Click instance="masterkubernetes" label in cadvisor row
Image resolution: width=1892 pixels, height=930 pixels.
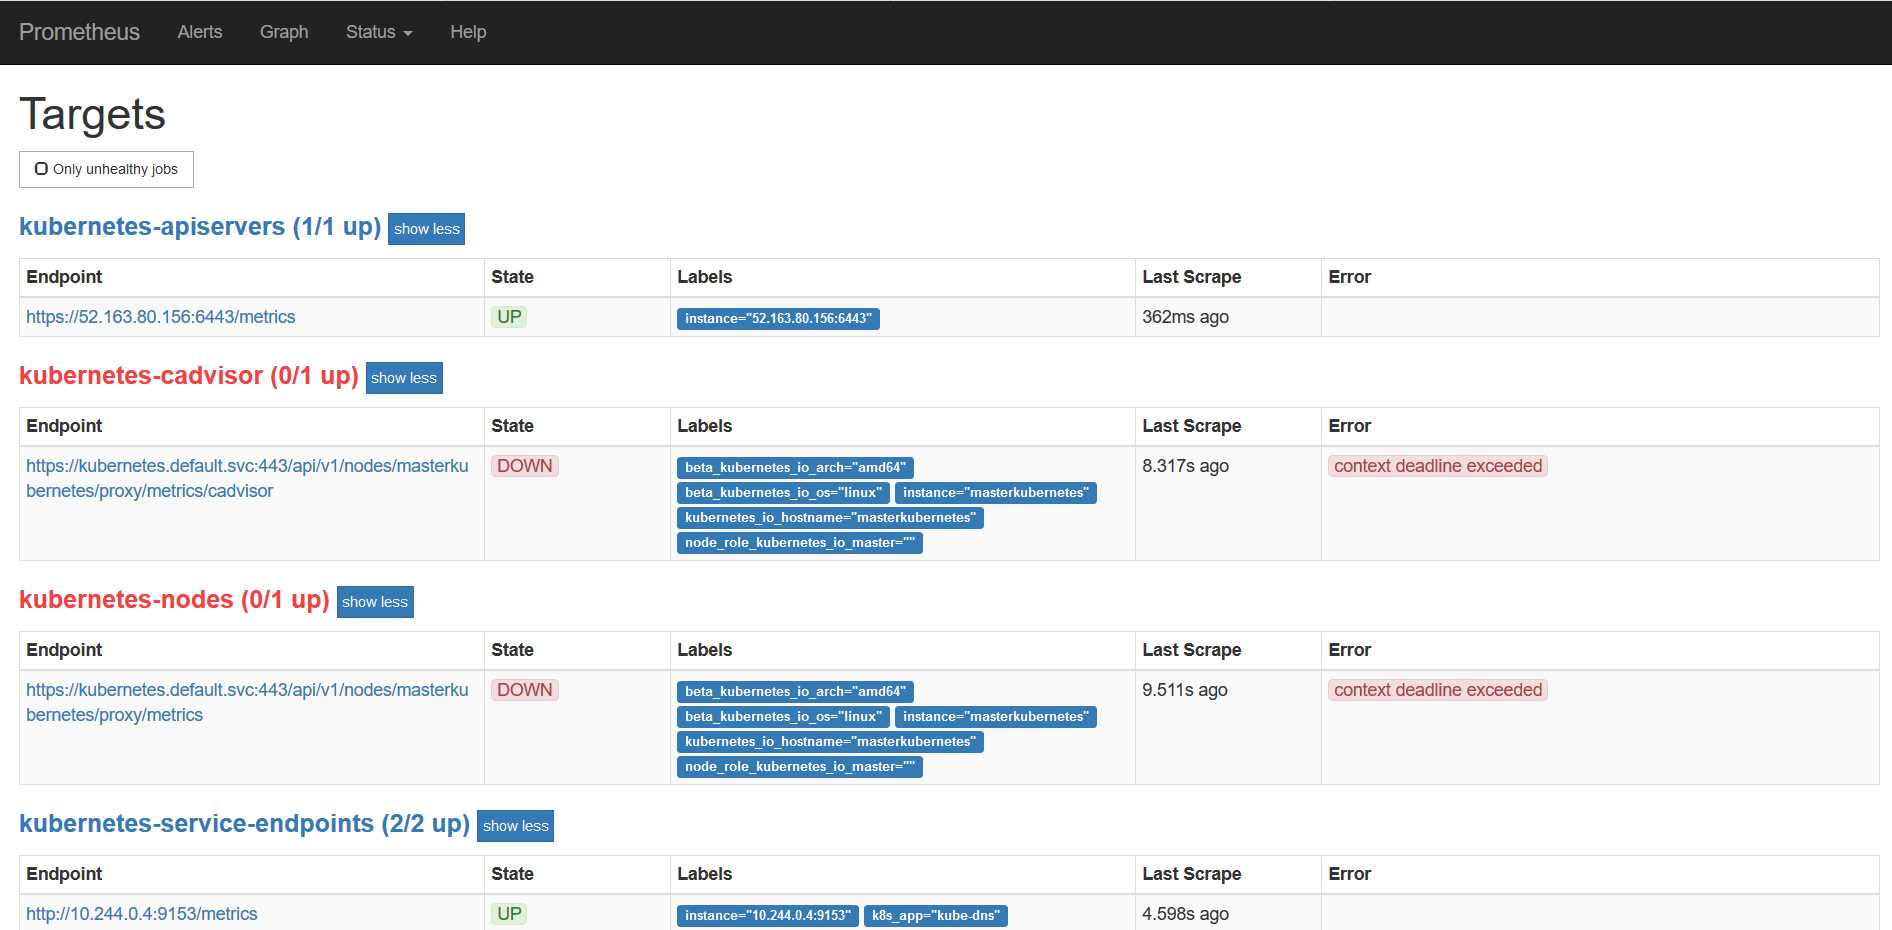point(996,492)
